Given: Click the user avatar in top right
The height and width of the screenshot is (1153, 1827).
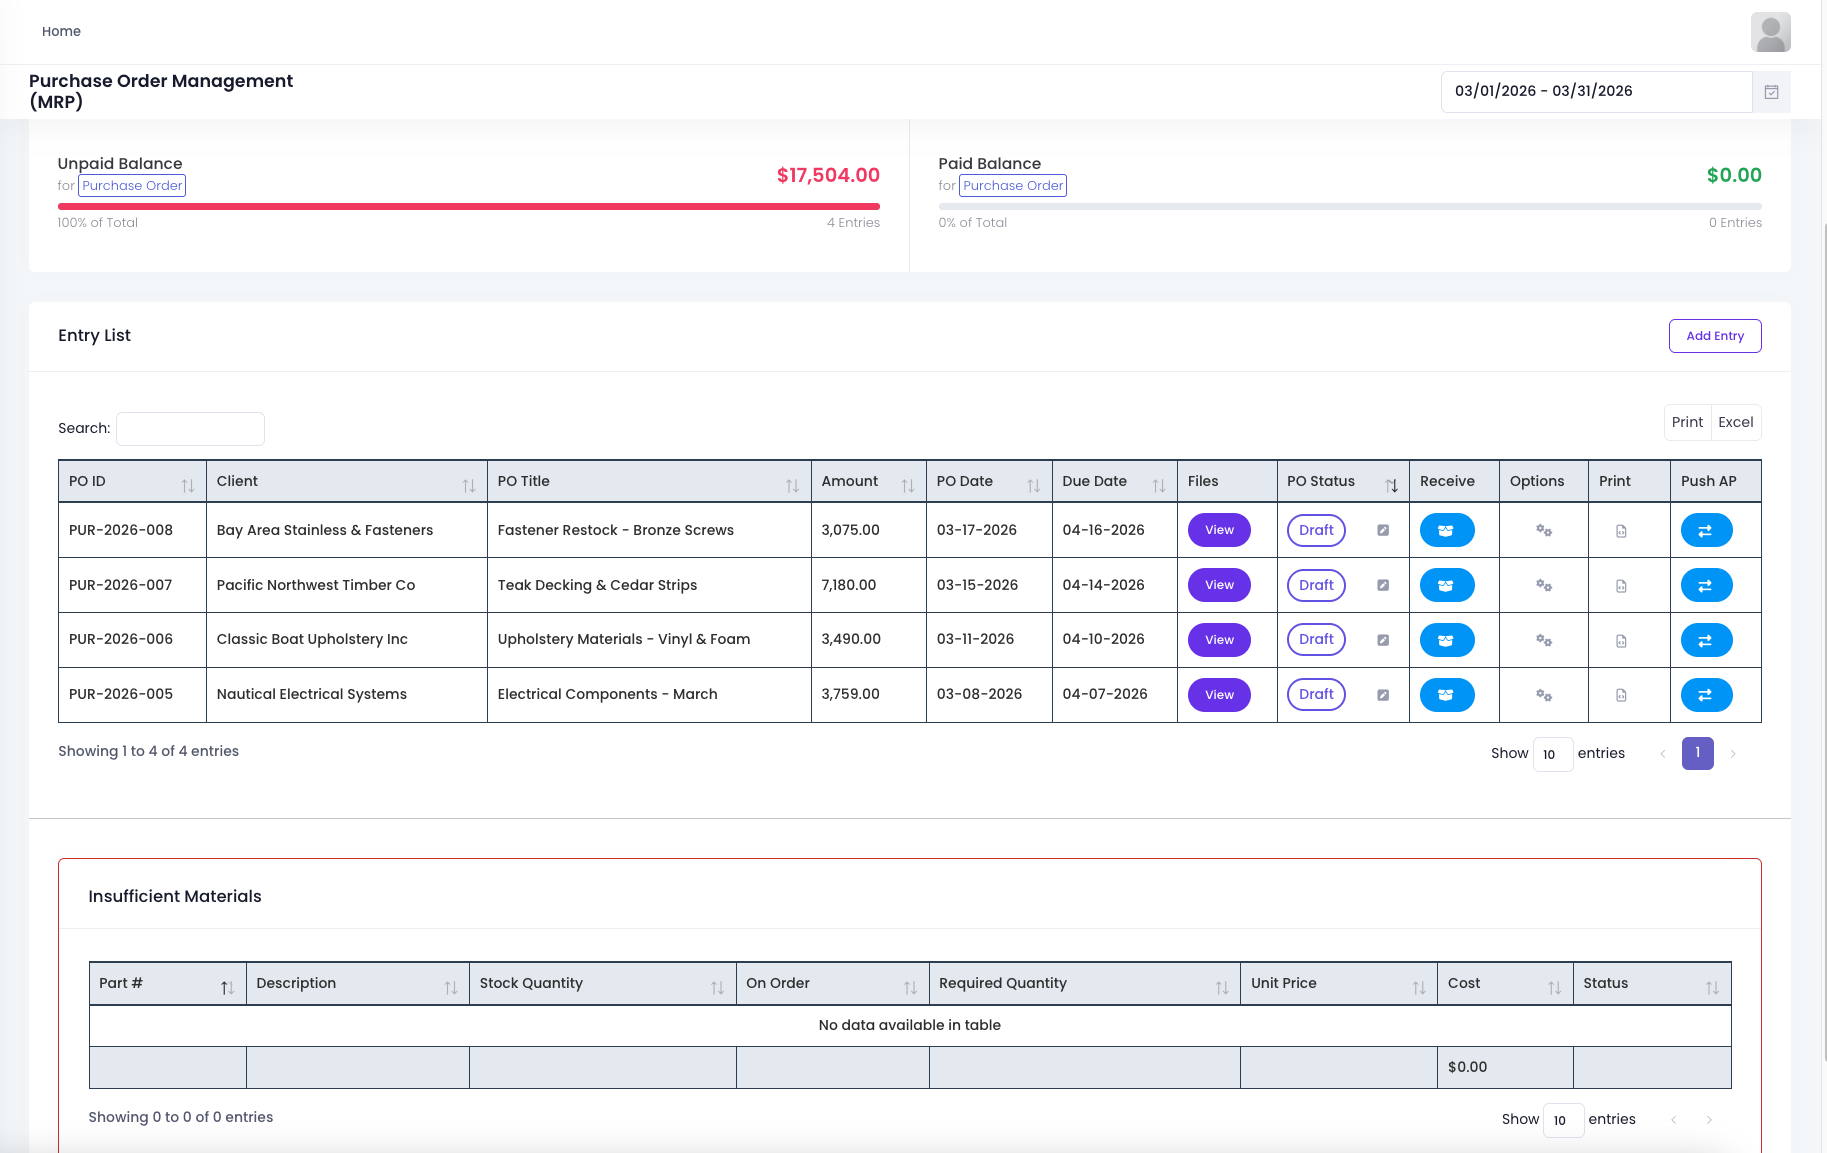Looking at the screenshot, I should tap(1769, 32).
